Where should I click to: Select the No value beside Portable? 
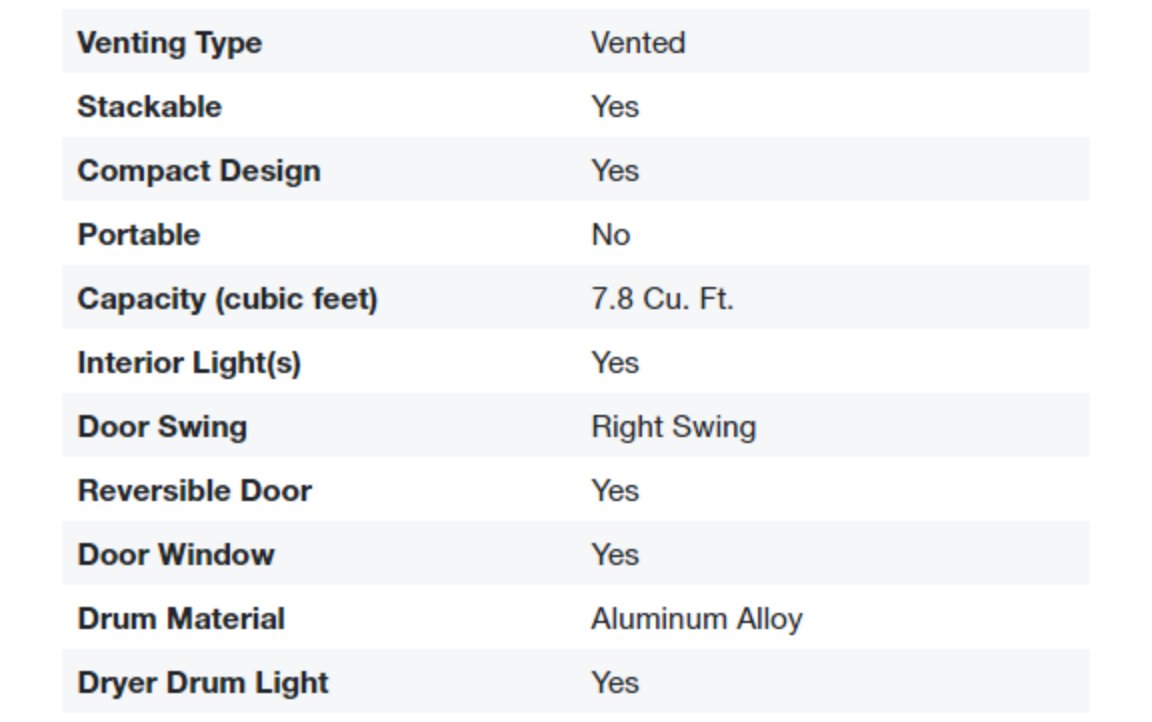(x=610, y=235)
